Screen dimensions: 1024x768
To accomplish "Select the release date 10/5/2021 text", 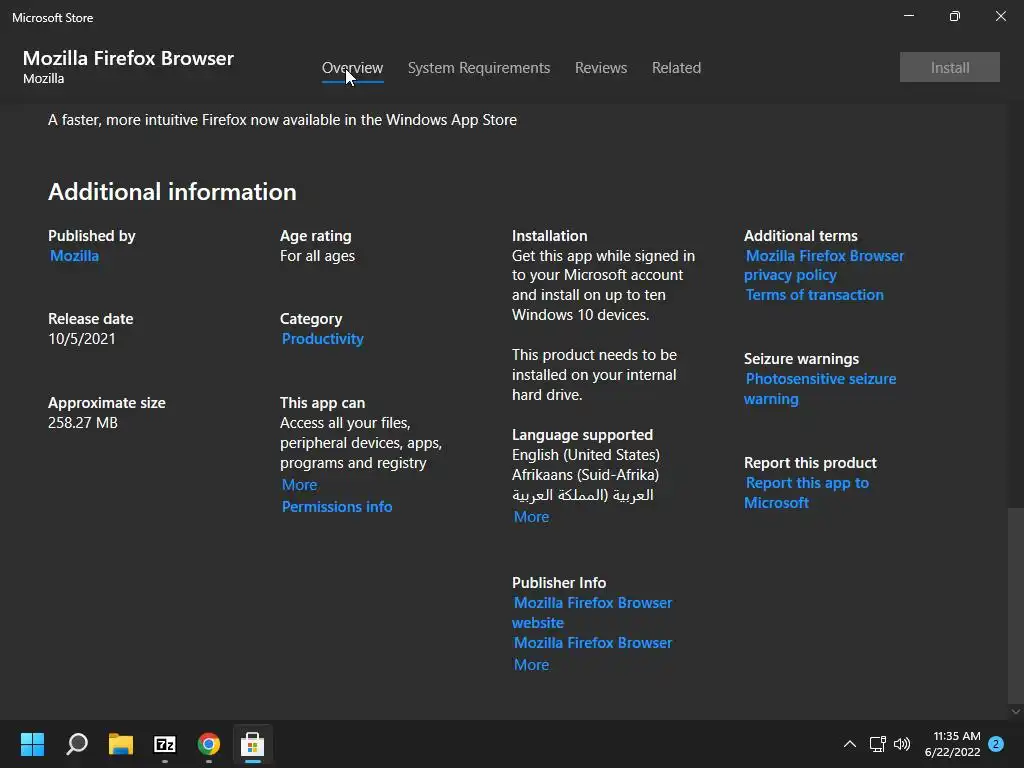I will click(82, 339).
